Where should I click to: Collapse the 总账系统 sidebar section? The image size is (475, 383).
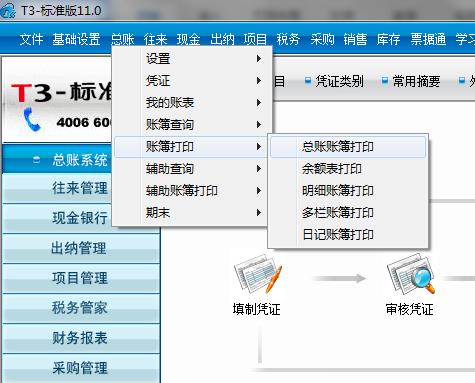click(37, 160)
